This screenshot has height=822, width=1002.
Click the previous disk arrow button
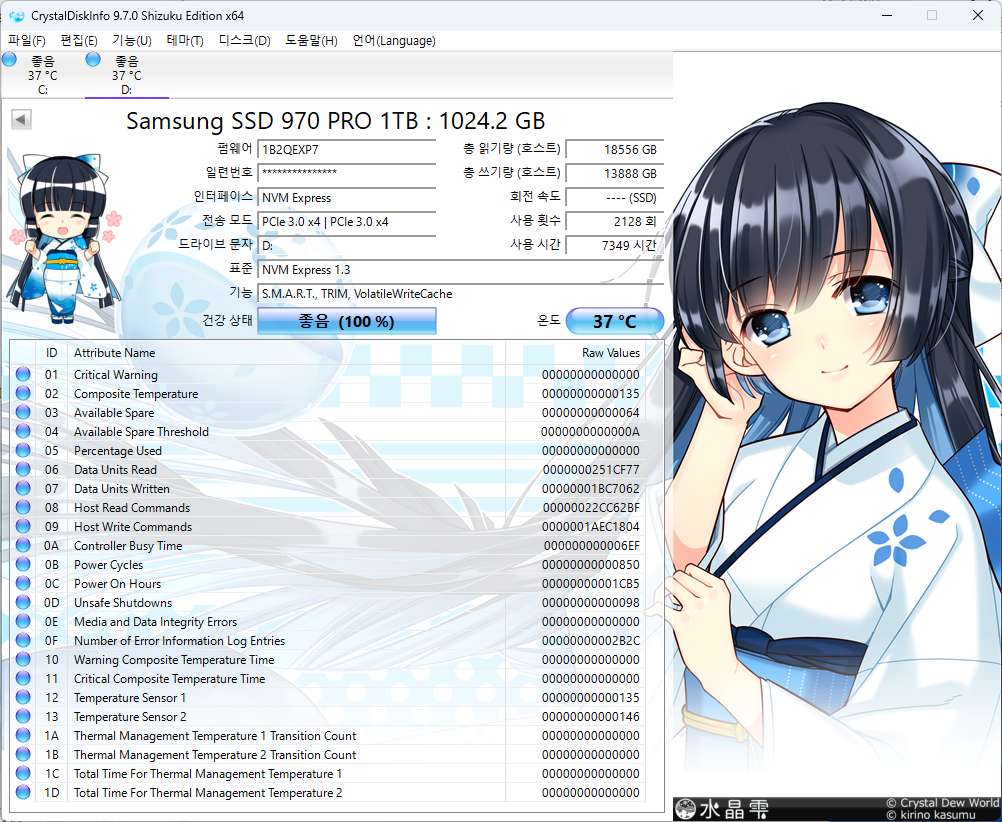coord(21,119)
